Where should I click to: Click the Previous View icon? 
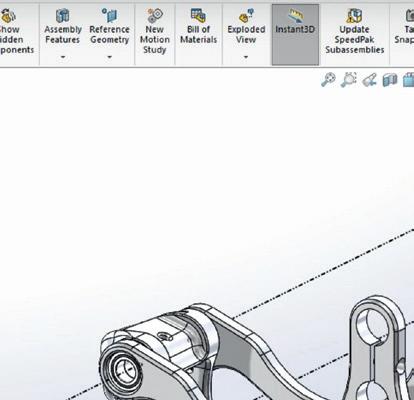click(x=369, y=80)
